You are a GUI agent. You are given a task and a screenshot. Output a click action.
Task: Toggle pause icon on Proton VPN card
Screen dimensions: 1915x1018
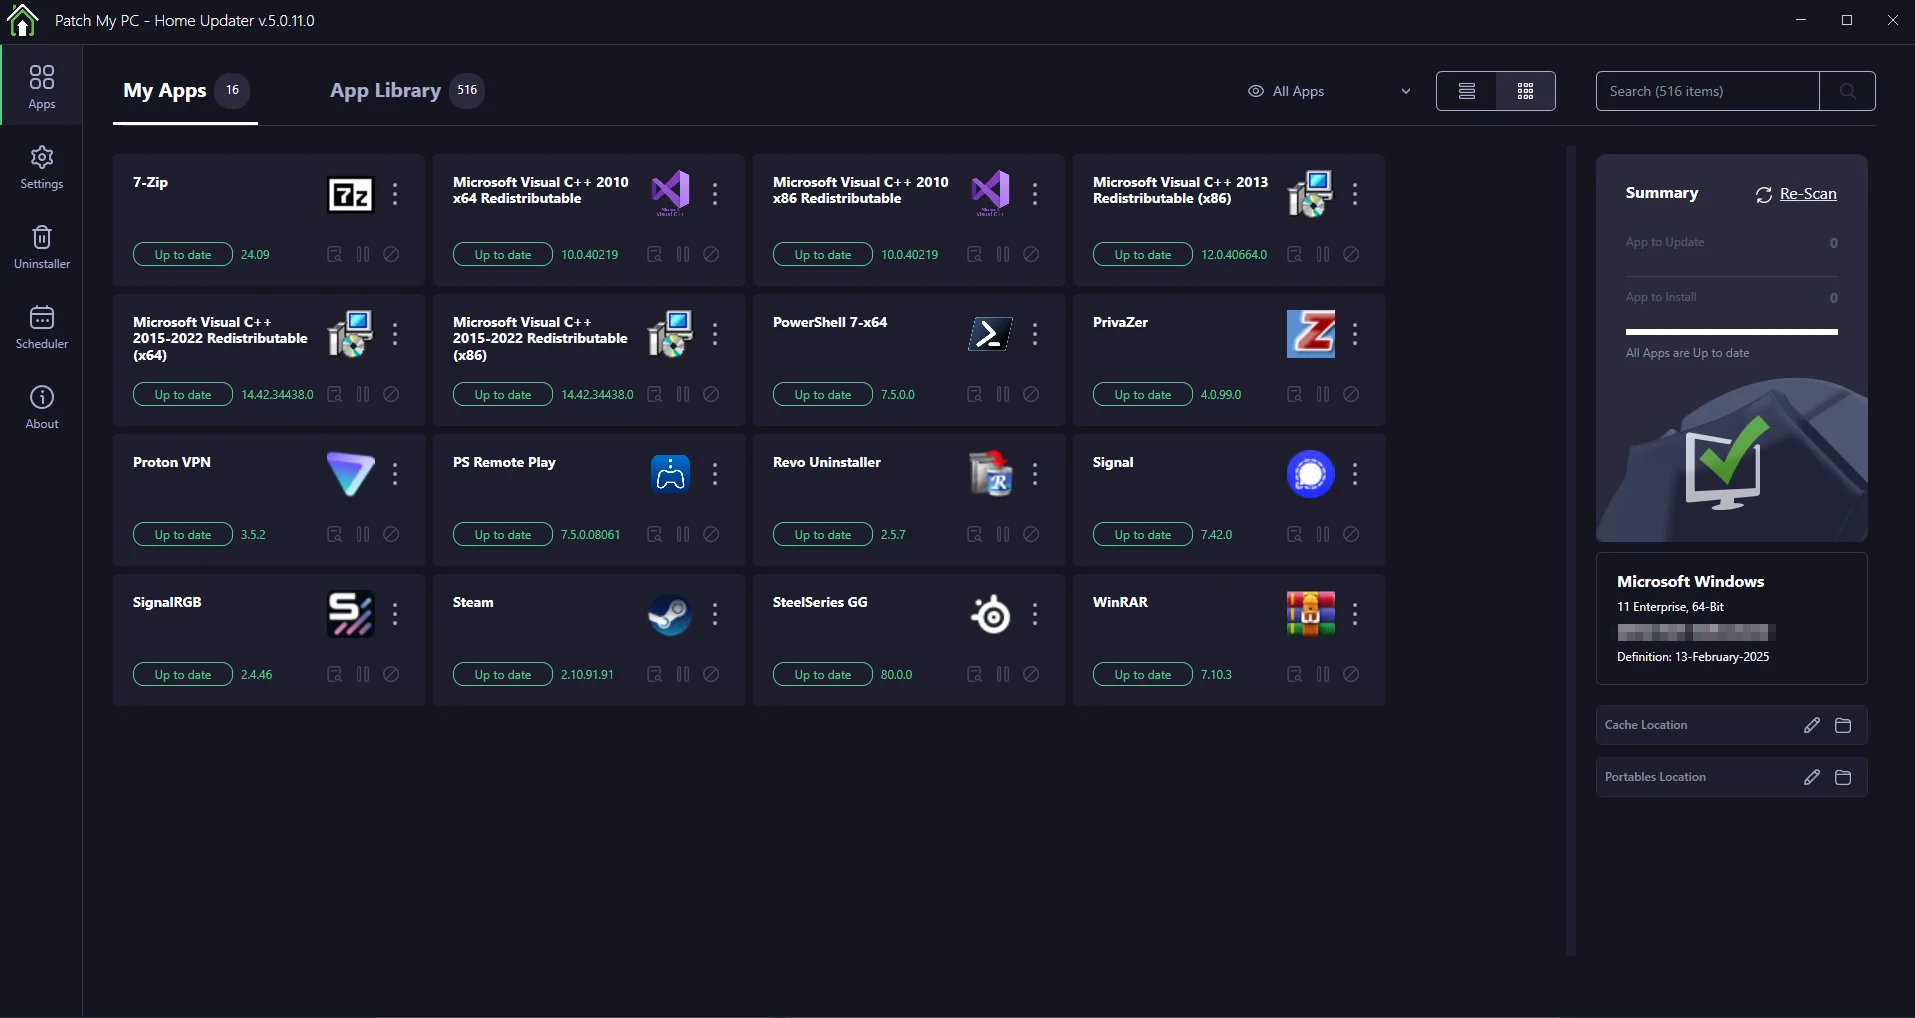[363, 535]
